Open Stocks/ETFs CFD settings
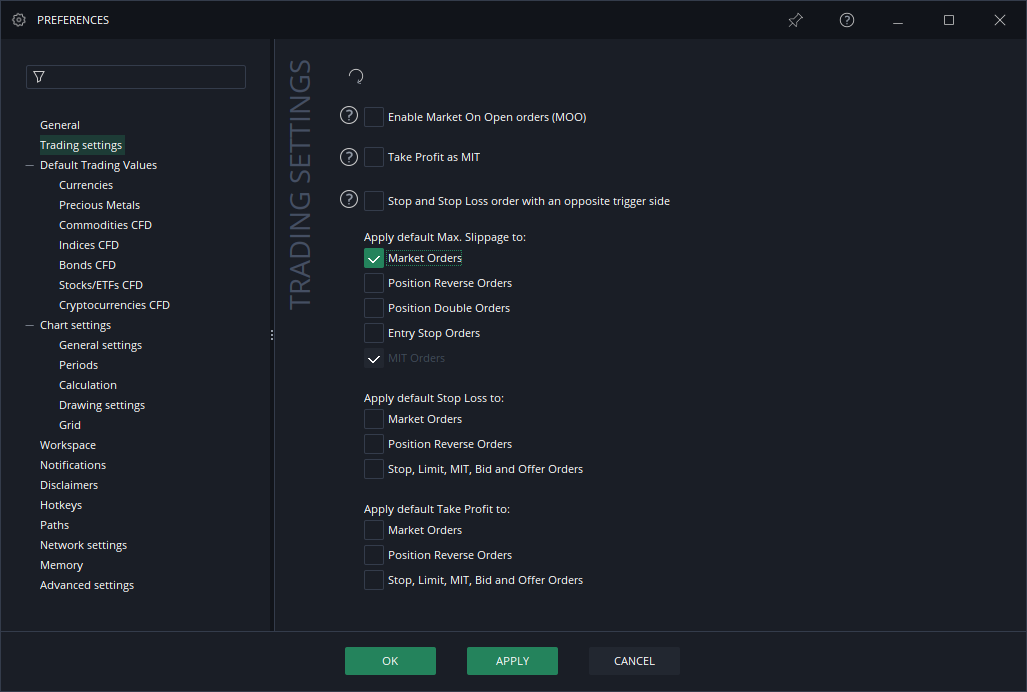 click(x=101, y=285)
